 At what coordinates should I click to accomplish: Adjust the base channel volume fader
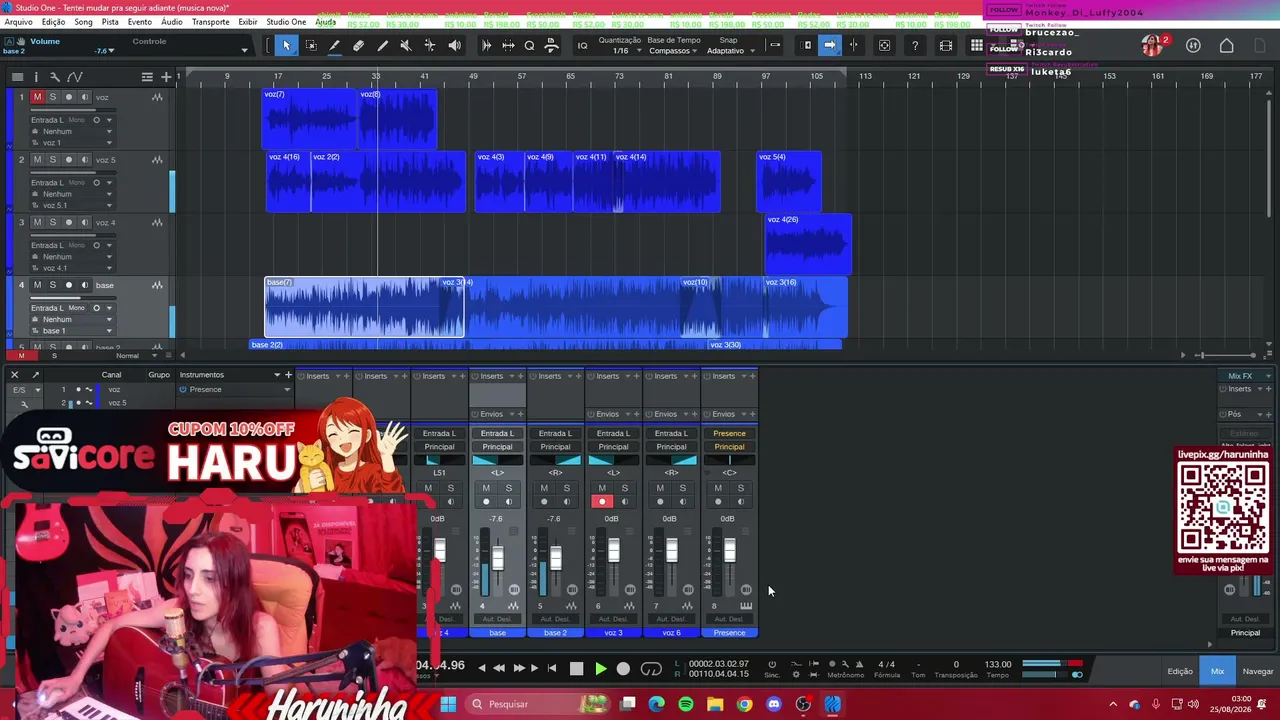pos(497,556)
